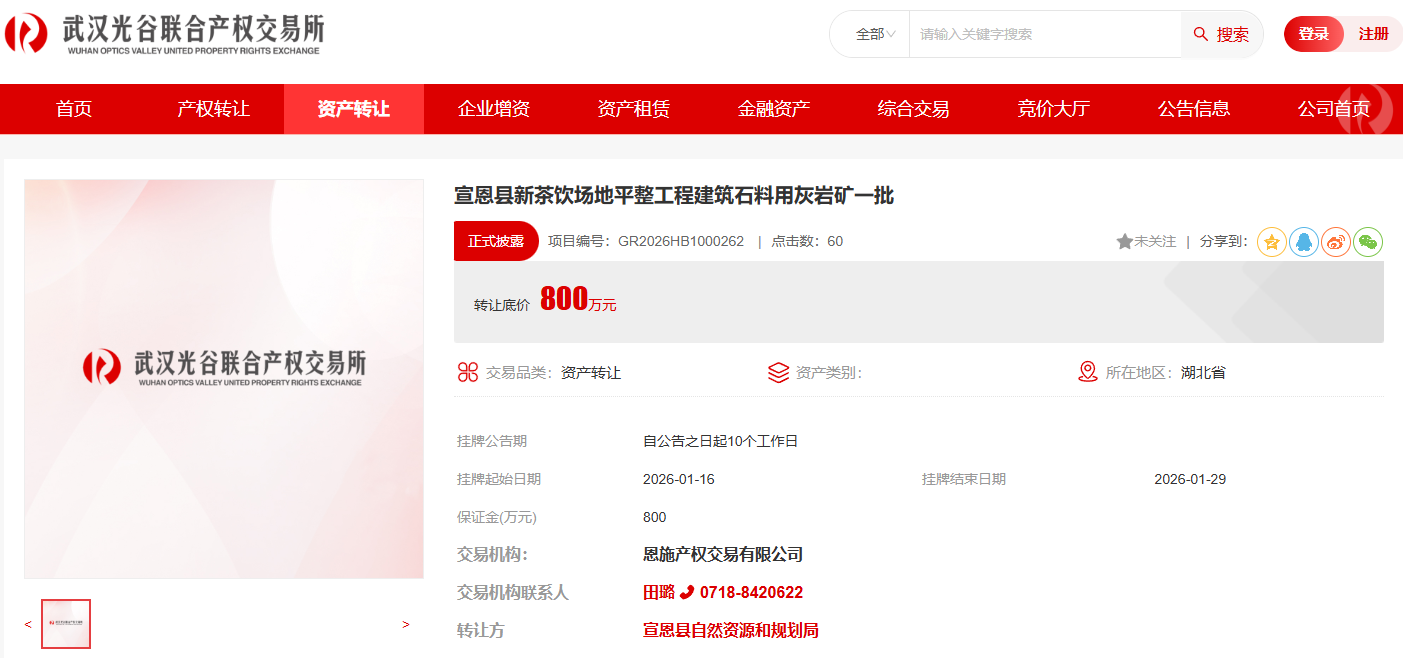This screenshot has height=658, width=1403.
Task: Click the location pin icon by 所在地区
Action: click(x=1088, y=372)
